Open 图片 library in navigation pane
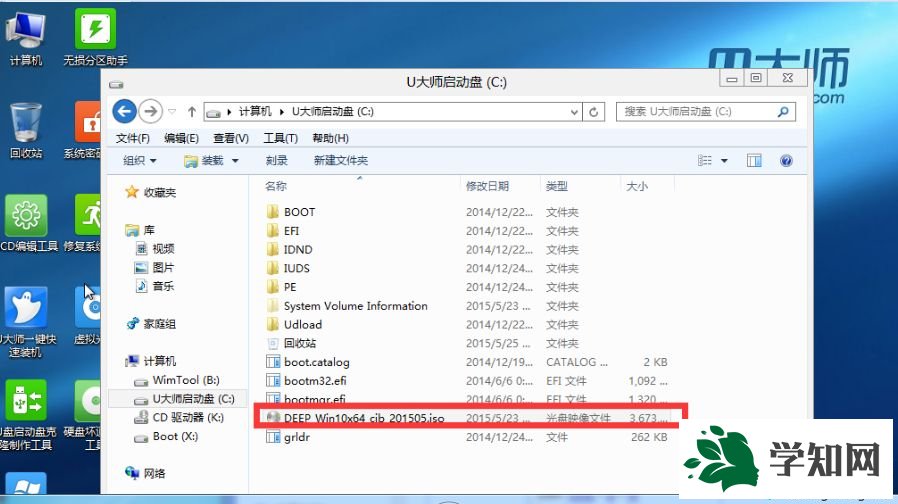 point(155,267)
